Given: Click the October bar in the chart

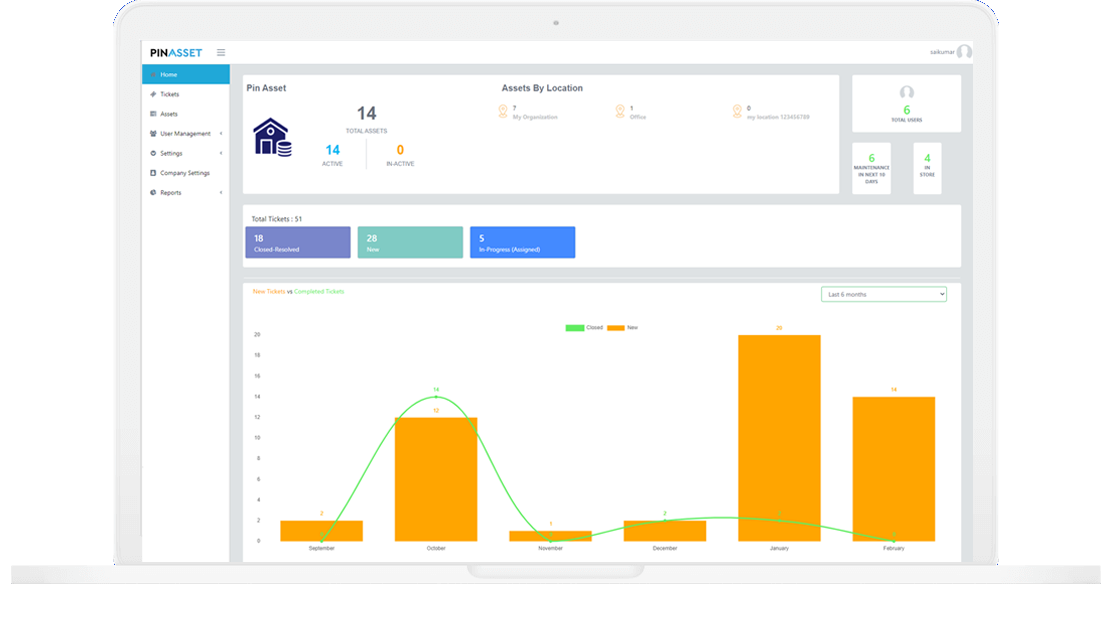Looking at the screenshot, I should 436,479.
